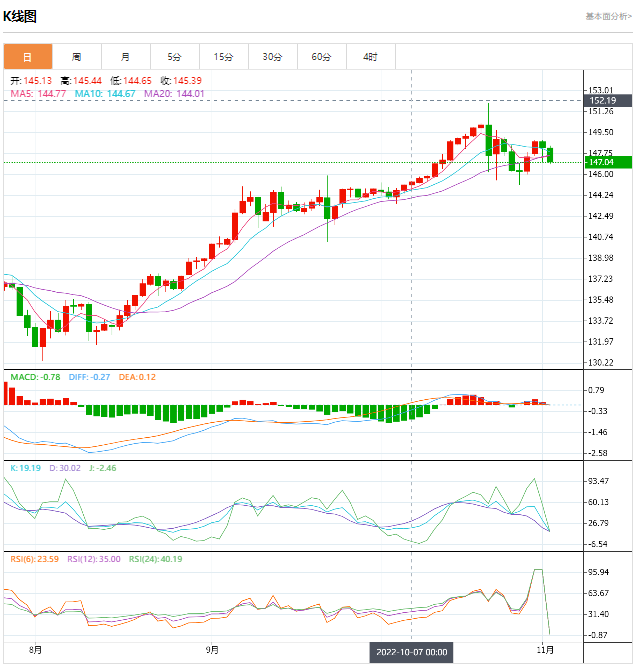Screen dimensions: 634x671
Task: Click the RSI(12): 35.00 label
Action: coord(94,559)
